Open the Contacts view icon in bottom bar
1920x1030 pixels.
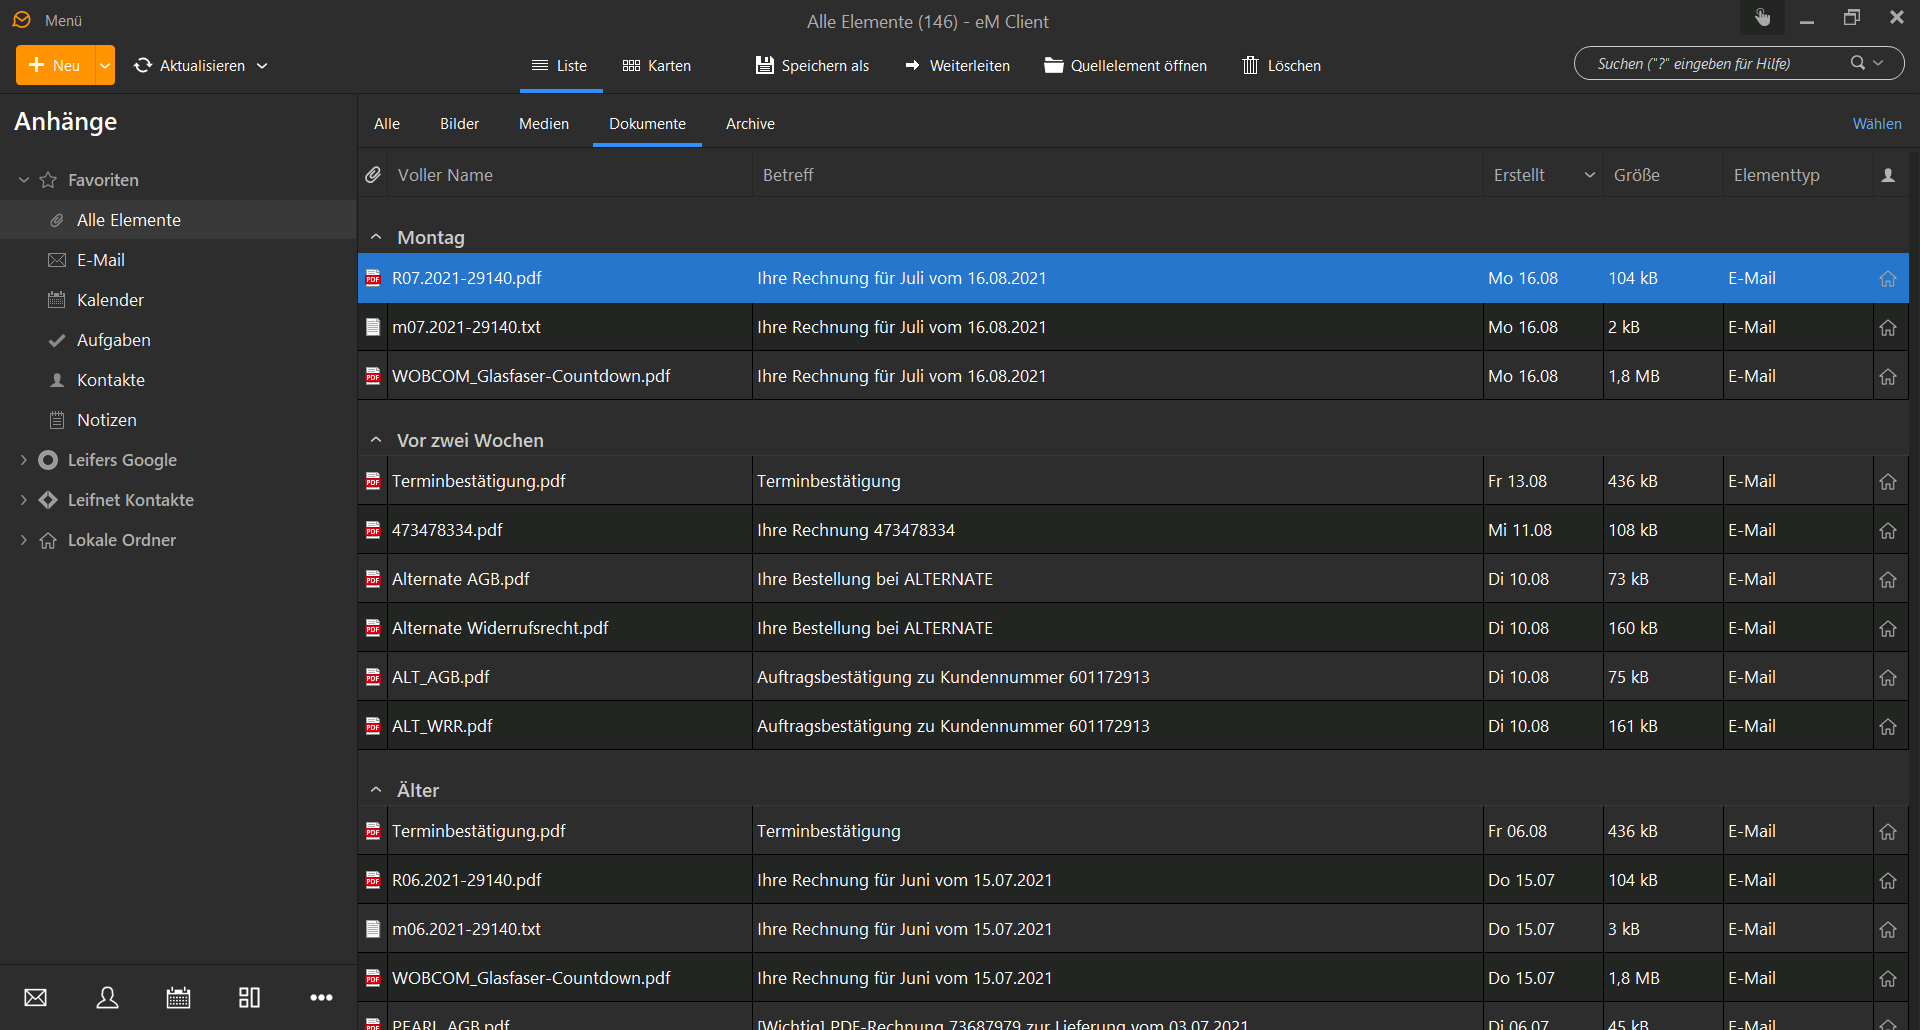[107, 997]
